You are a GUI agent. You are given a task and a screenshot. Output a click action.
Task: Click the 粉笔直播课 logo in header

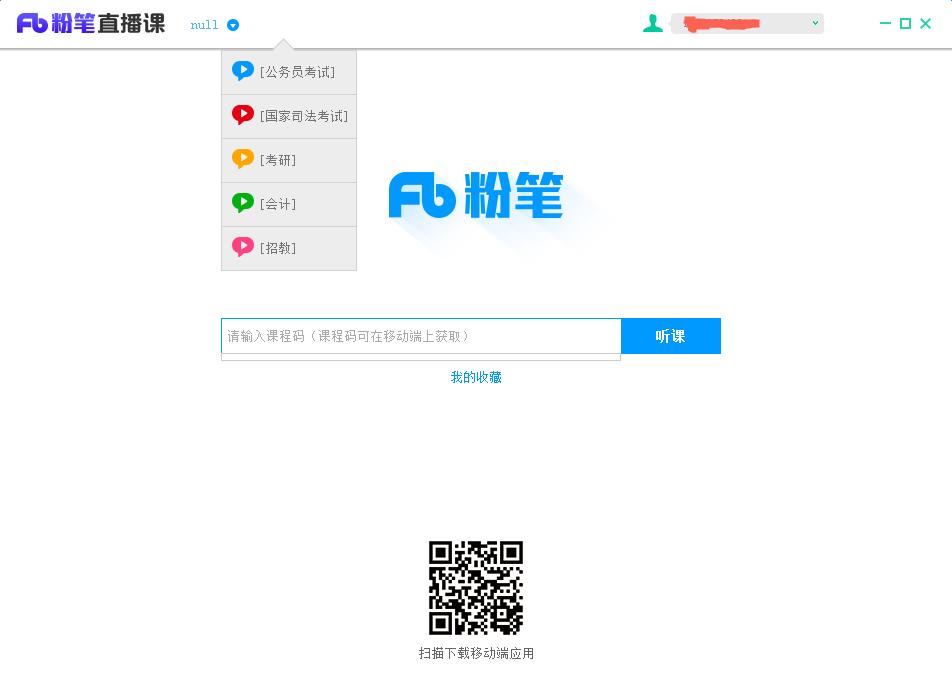[90, 23]
